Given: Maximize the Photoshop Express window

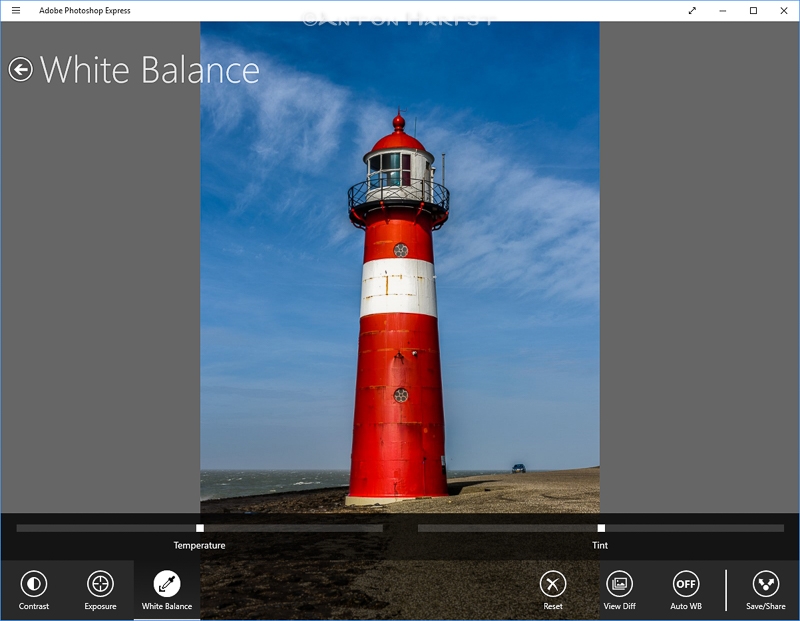Looking at the screenshot, I should click(753, 10).
